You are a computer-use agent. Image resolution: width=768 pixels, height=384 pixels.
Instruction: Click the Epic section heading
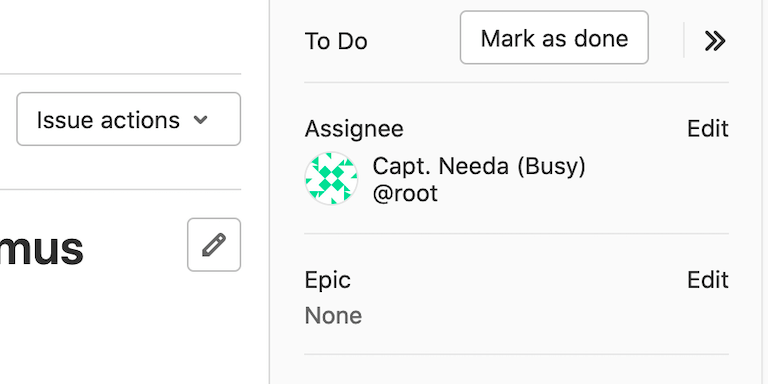pos(328,281)
